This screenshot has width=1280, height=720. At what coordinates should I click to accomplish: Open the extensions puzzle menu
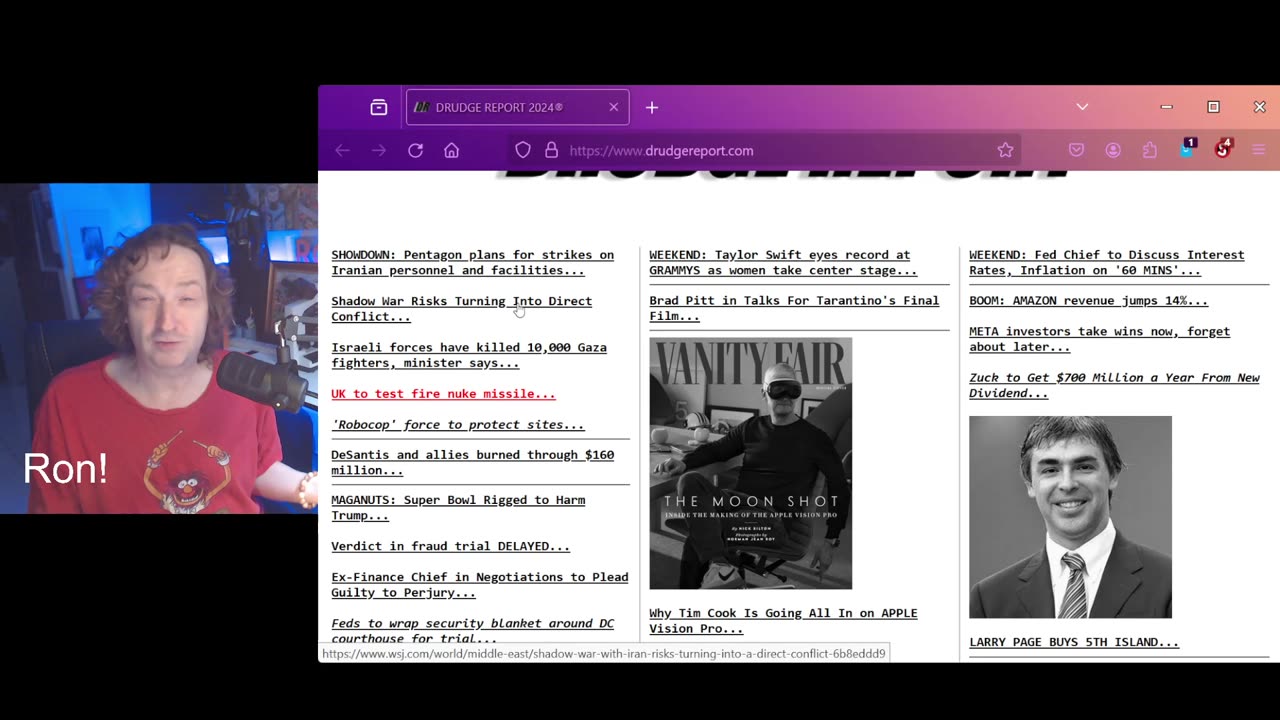click(x=1149, y=150)
